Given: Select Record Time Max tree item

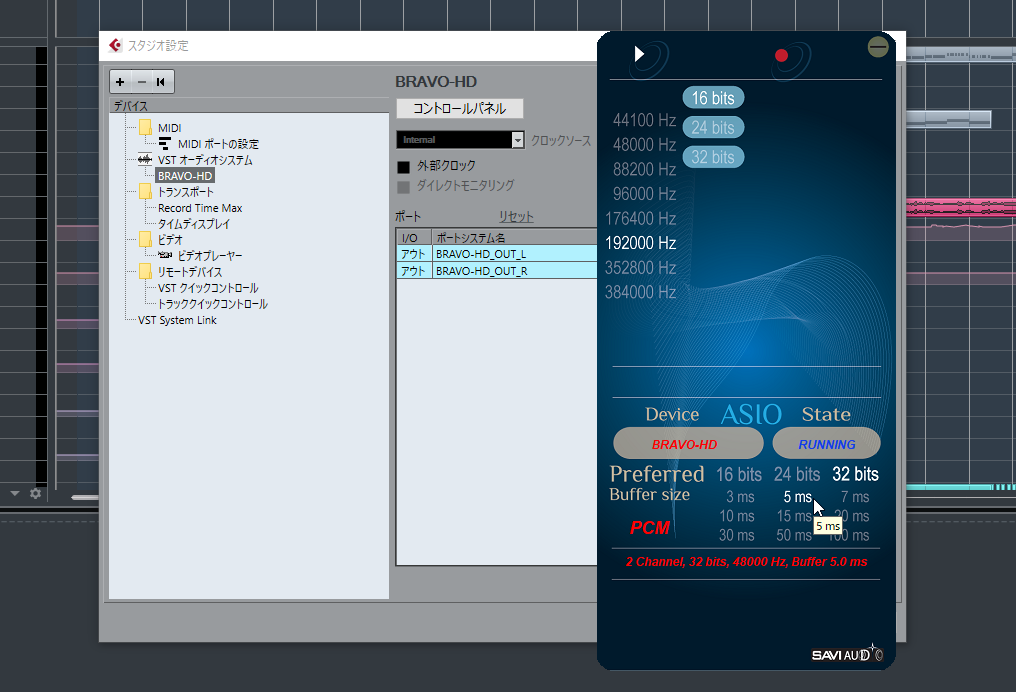Looking at the screenshot, I should [200, 208].
